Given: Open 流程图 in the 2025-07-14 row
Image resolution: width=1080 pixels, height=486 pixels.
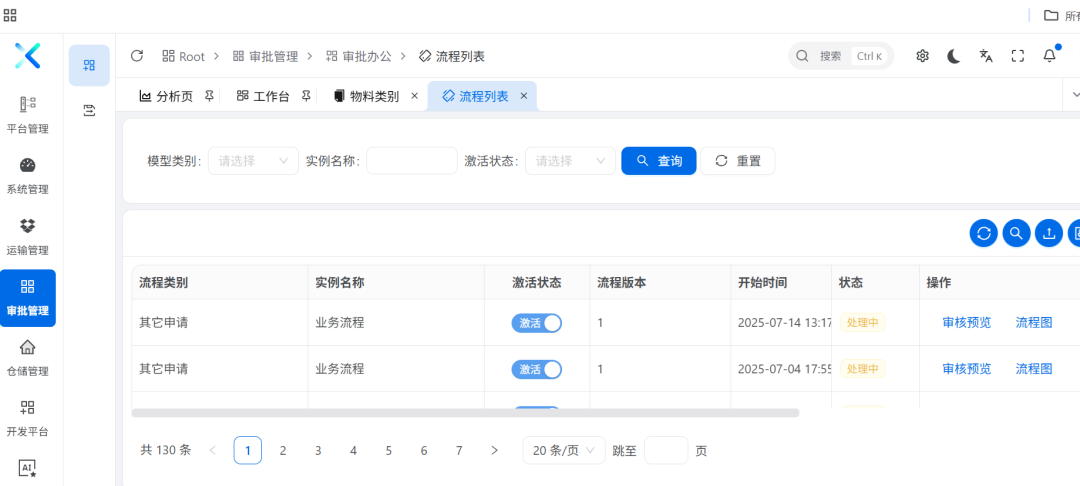Looking at the screenshot, I should (1034, 323).
